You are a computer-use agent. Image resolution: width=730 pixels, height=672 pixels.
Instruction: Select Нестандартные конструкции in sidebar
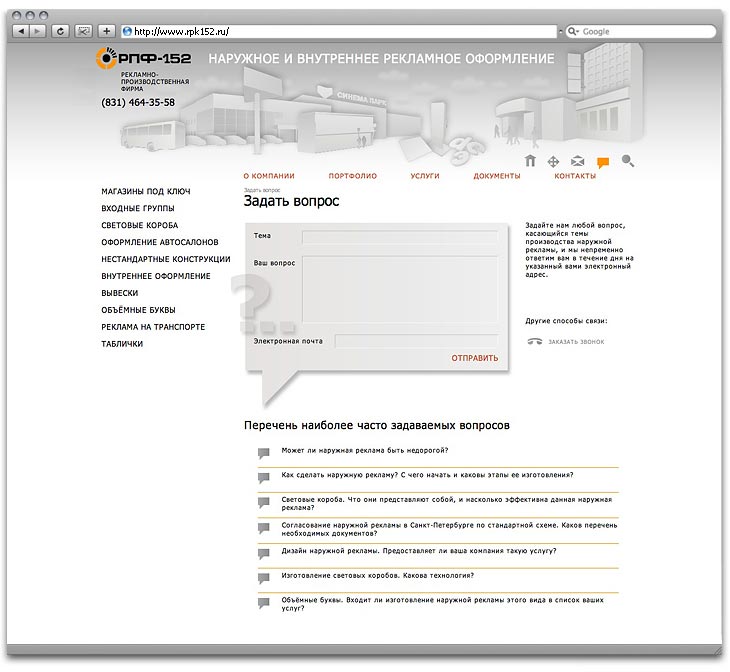[166, 259]
